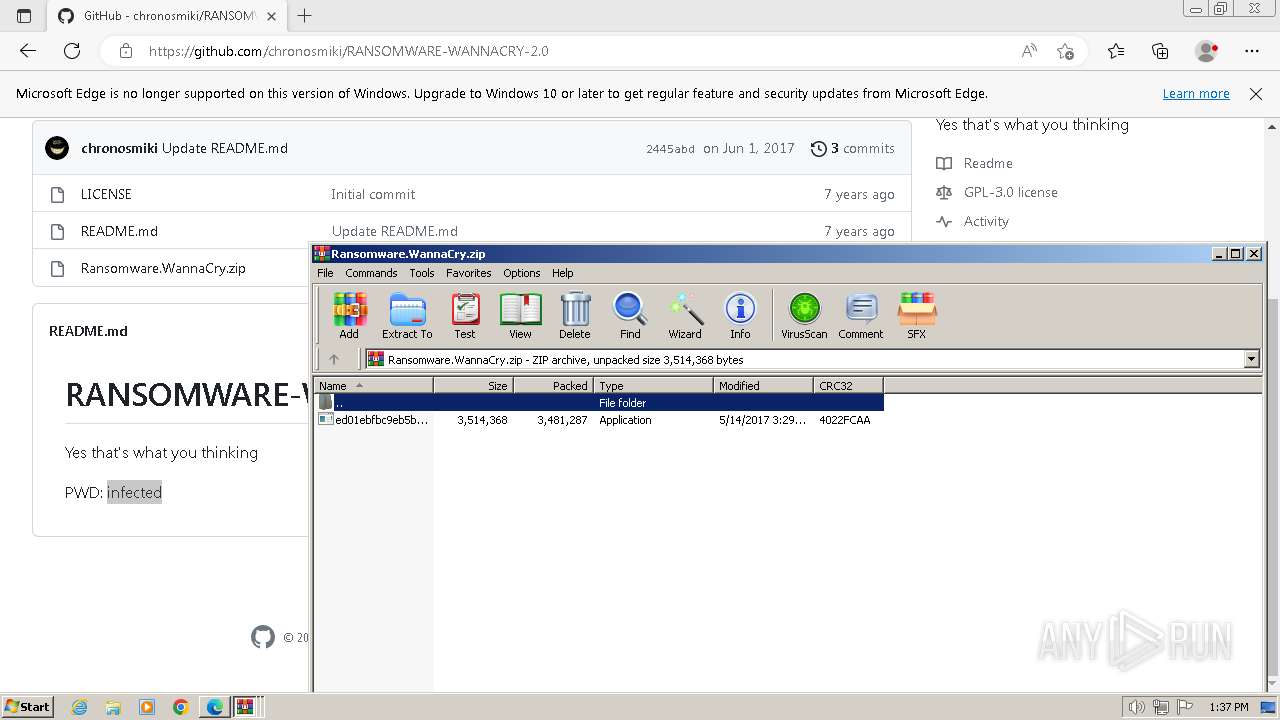Run the Test archive tool
The width and height of the screenshot is (1280, 720).
[465, 315]
